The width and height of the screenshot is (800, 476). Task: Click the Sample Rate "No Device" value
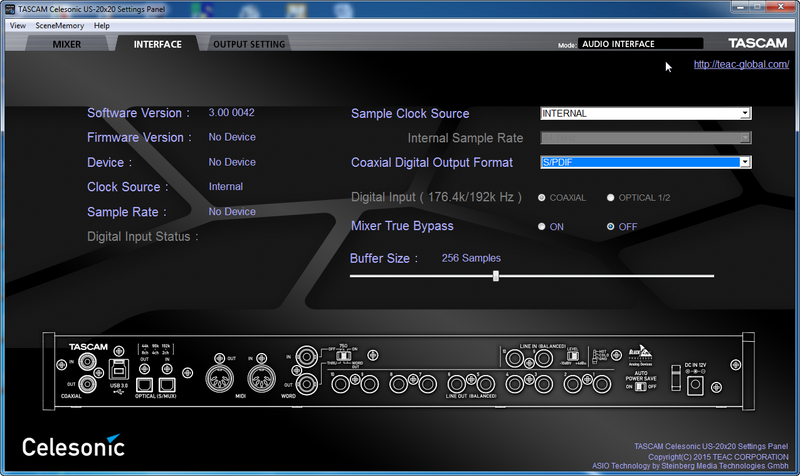tap(232, 212)
